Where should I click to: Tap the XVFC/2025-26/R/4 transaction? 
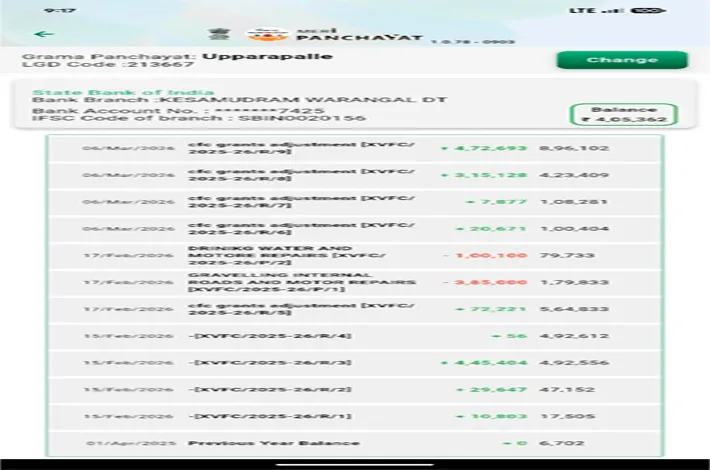[x=354, y=336]
